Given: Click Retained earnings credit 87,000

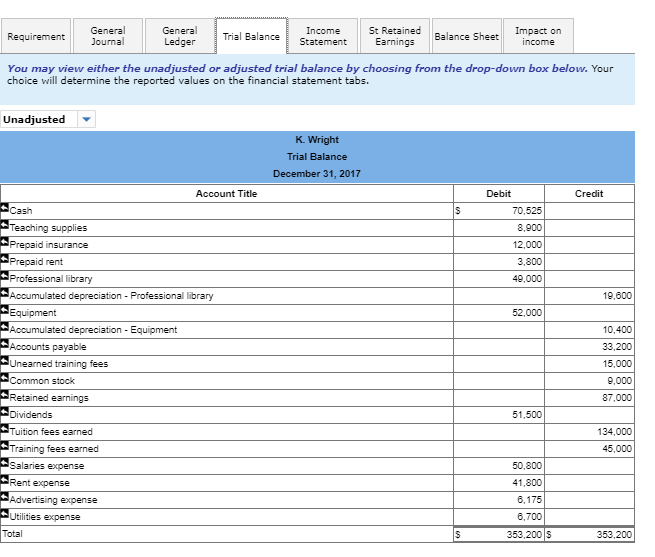Looking at the screenshot, I should click(x=617, y=398).
